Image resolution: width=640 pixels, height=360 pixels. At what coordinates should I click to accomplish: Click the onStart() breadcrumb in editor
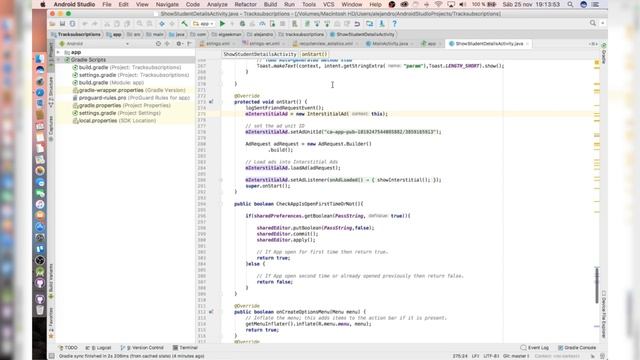click(314, 54)
